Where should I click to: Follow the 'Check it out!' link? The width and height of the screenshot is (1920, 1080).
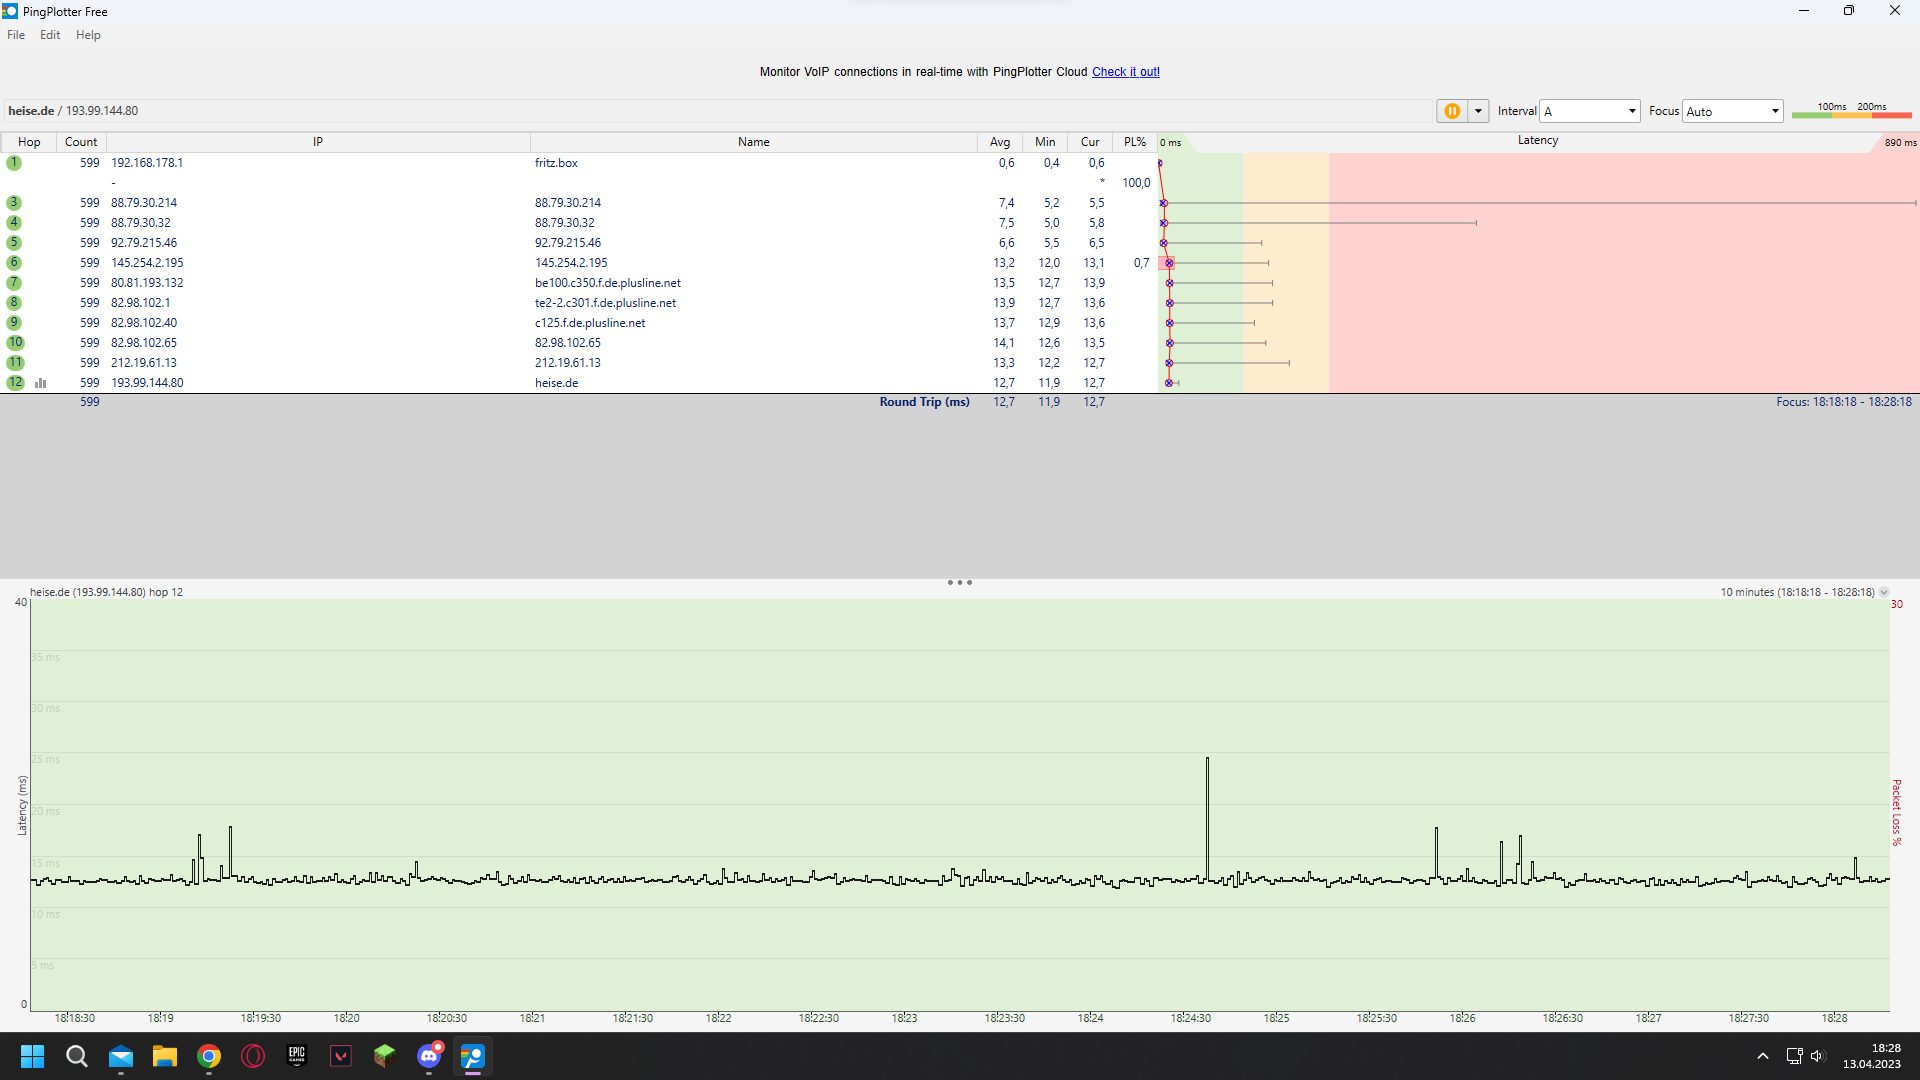pyautogui.click(x=1125, y=72)
